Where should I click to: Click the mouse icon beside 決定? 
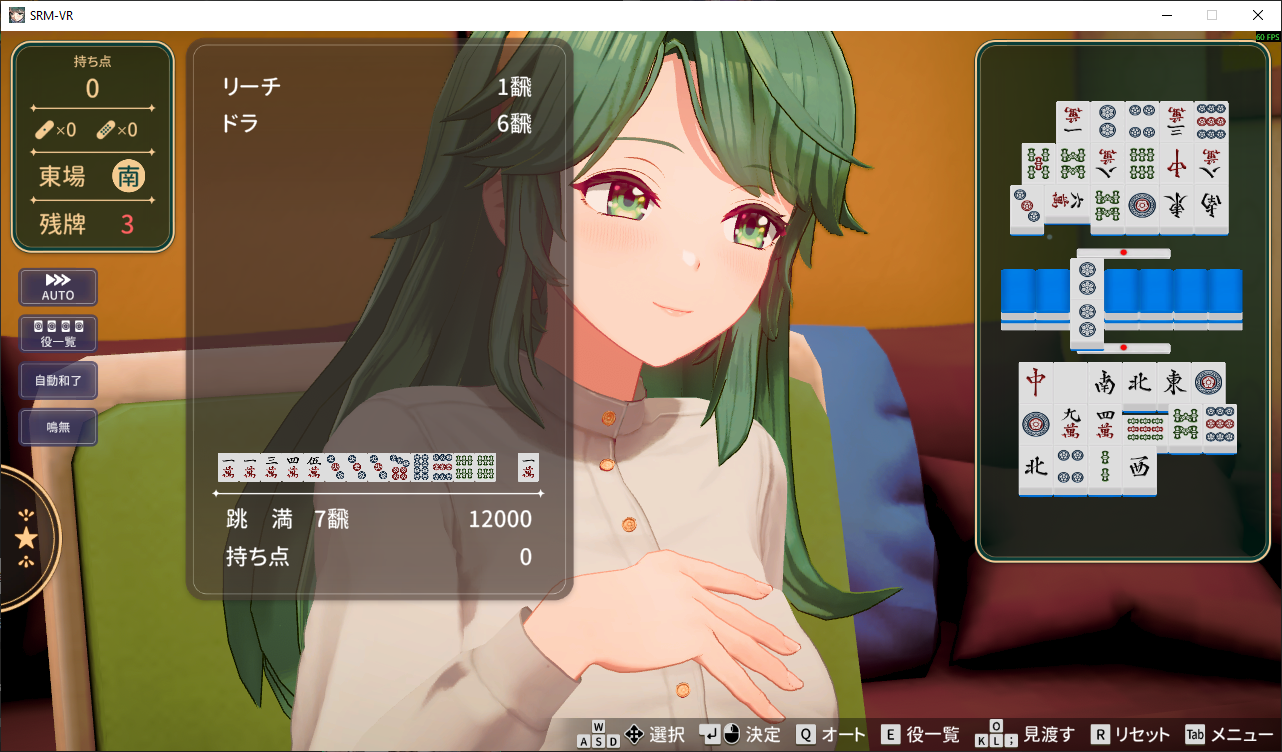tap(732, 735)
